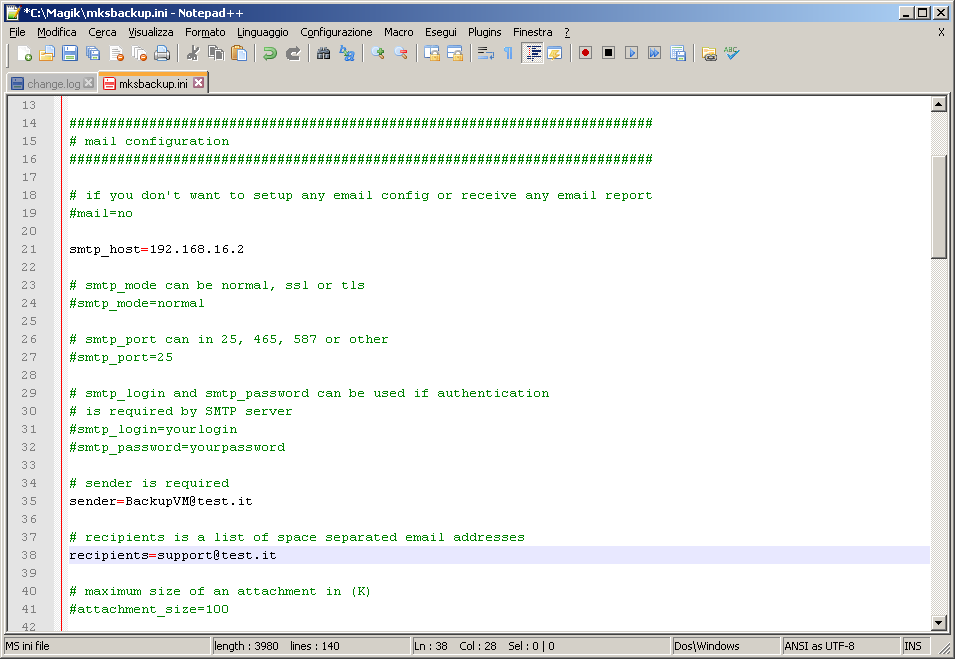Create a new document with the New icon
This screenshot has width=955, height=659.
[24, 54]
